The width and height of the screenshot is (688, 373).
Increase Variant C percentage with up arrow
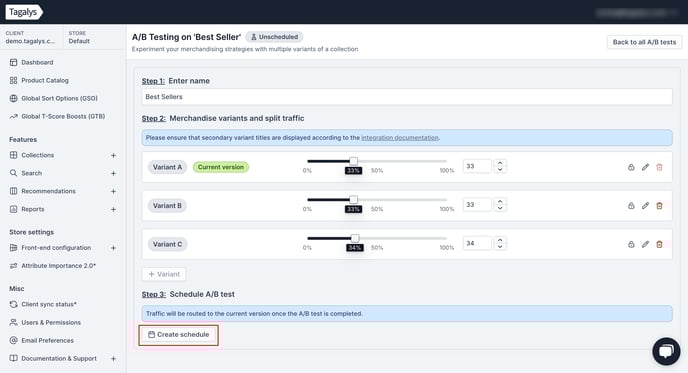[x=500, y=240]
